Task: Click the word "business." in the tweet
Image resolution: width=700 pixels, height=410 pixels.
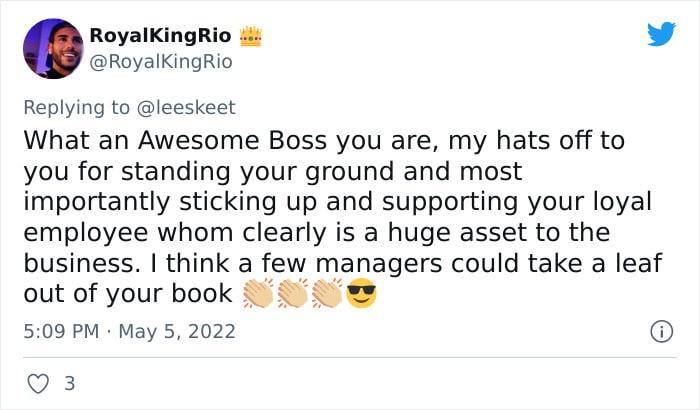Action: tap(79, 263)
